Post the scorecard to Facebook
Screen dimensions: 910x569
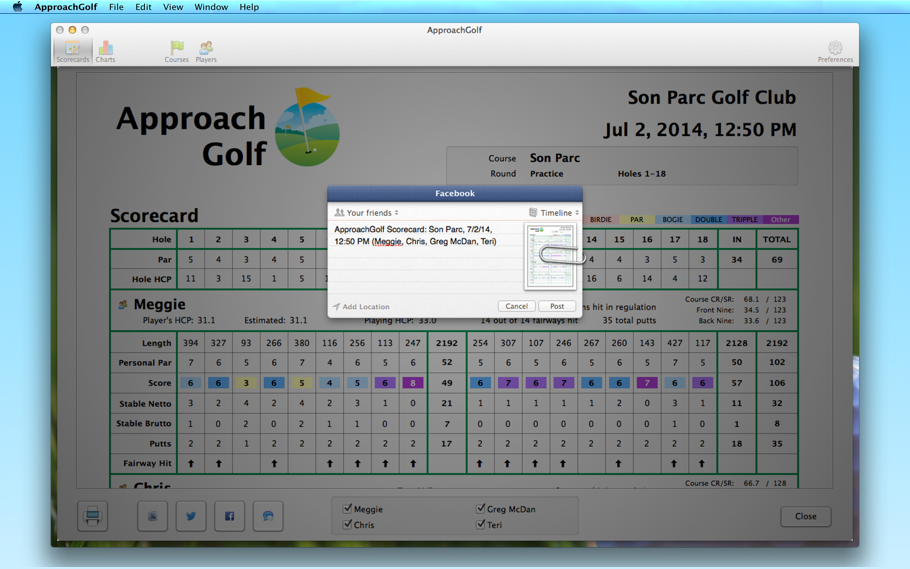pyautogui.click(x=557, y=306)
